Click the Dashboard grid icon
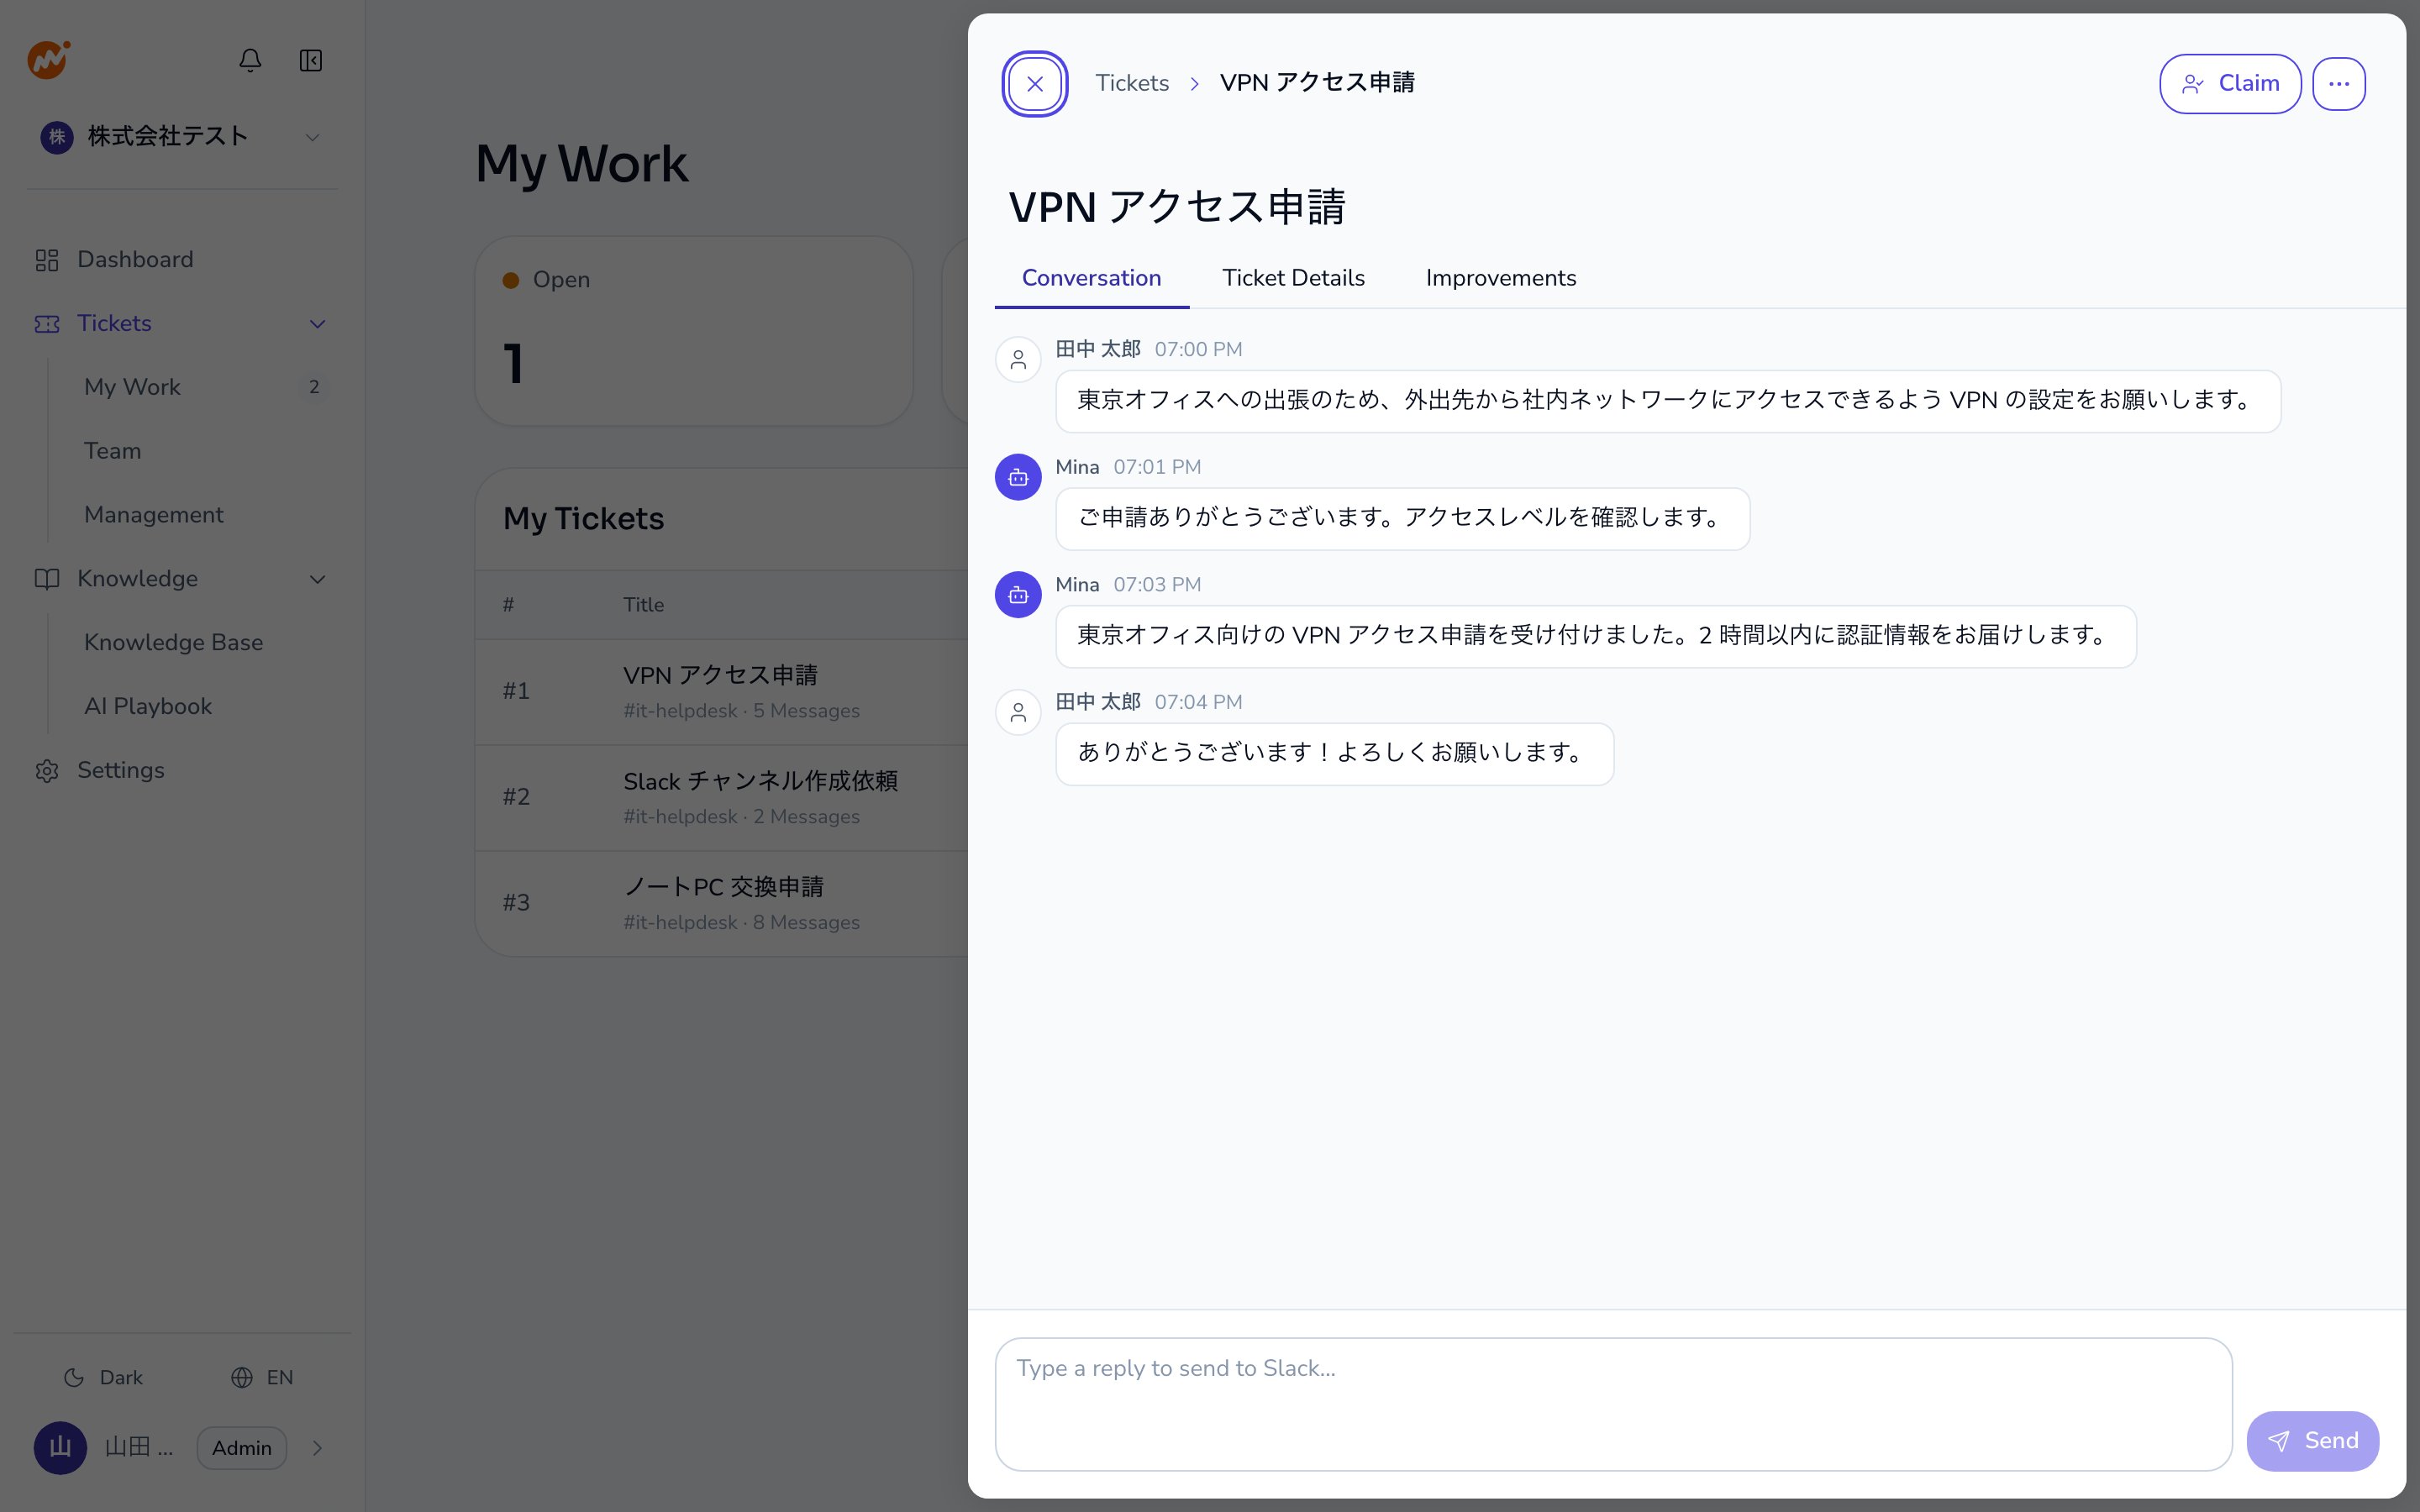The width and height of the screenshot is (2420, 1512). 47,260
